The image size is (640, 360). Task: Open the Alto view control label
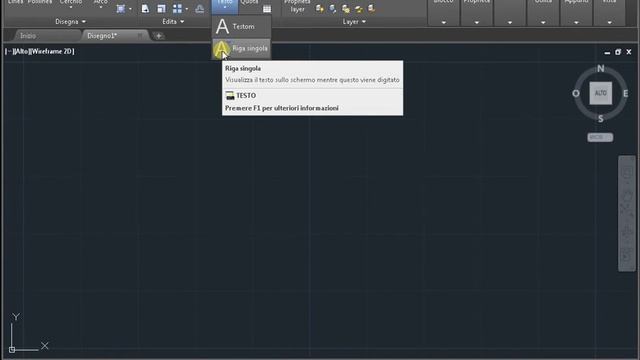point(21,51)
